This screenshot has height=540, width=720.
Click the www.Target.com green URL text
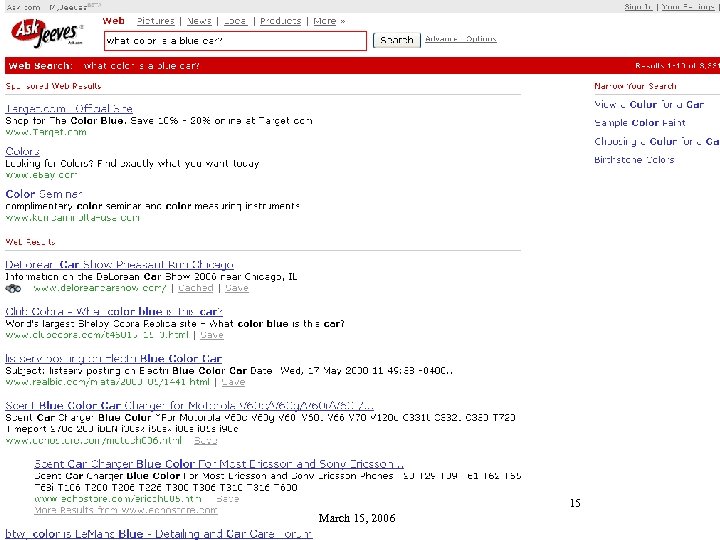(46, 132)
